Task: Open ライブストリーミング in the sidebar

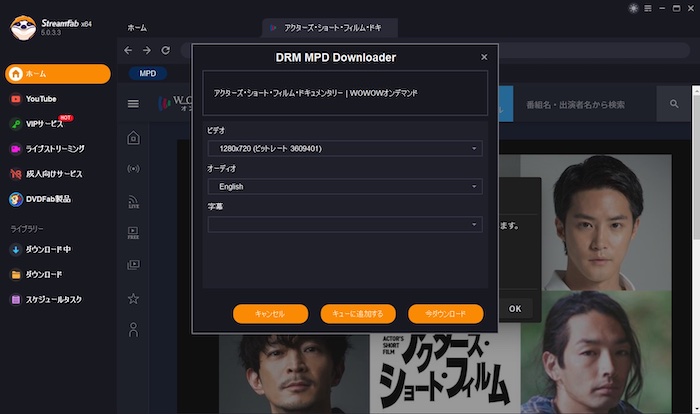Action: coord(55,149)
